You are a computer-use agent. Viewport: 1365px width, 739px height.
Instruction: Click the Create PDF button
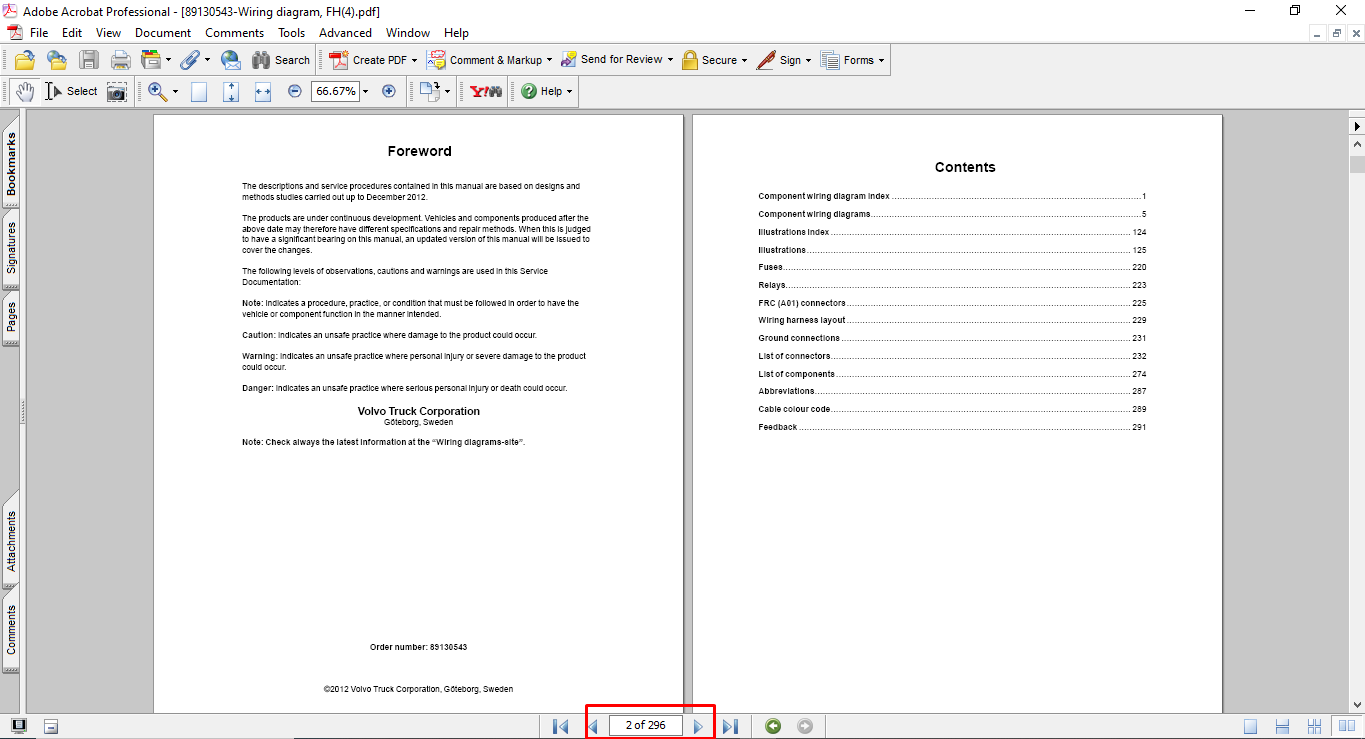pos(369,60)
